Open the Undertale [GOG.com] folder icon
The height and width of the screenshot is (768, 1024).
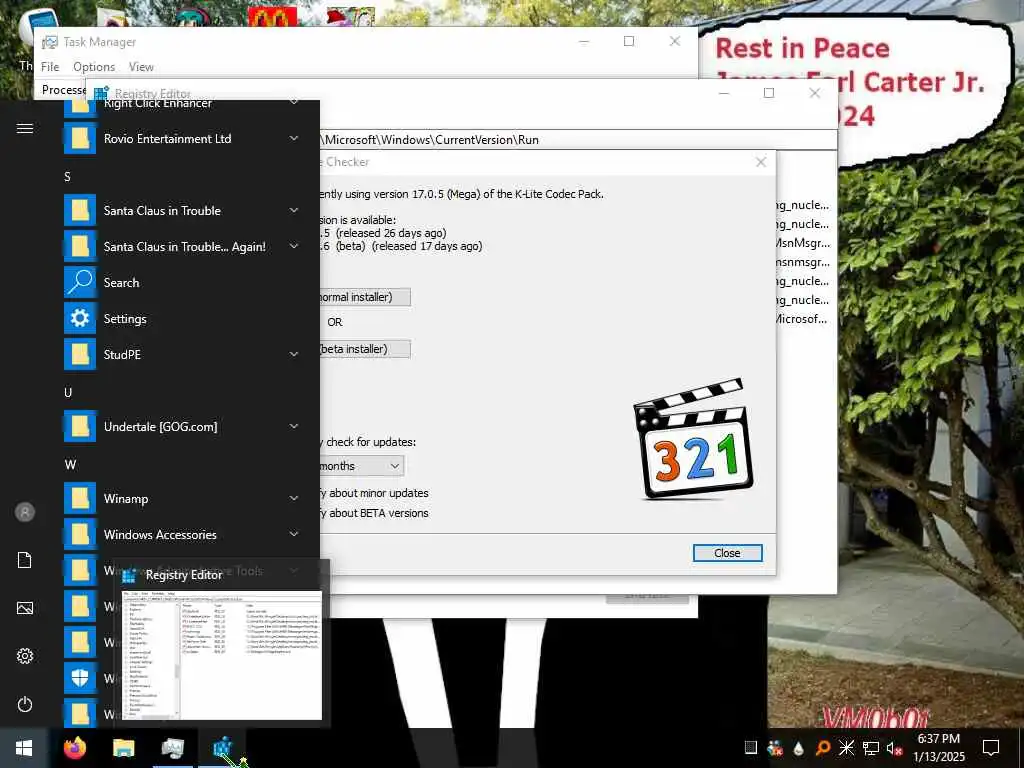(x=80, y=426)
